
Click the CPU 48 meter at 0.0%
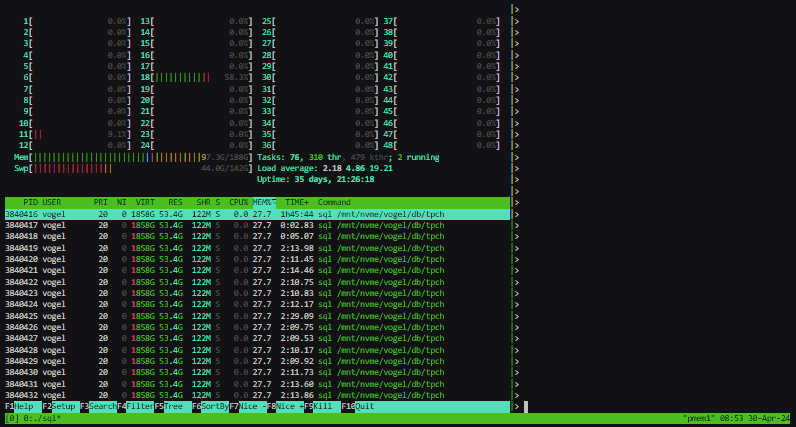(442, 146)
